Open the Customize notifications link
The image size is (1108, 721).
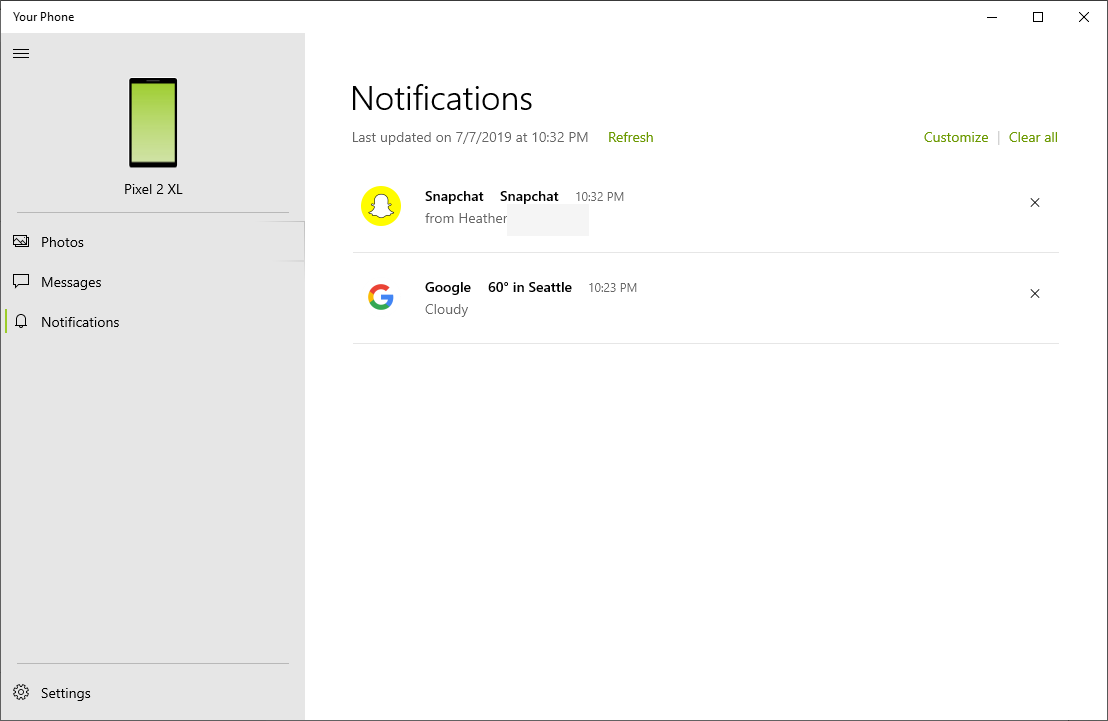tap(955, 137)
